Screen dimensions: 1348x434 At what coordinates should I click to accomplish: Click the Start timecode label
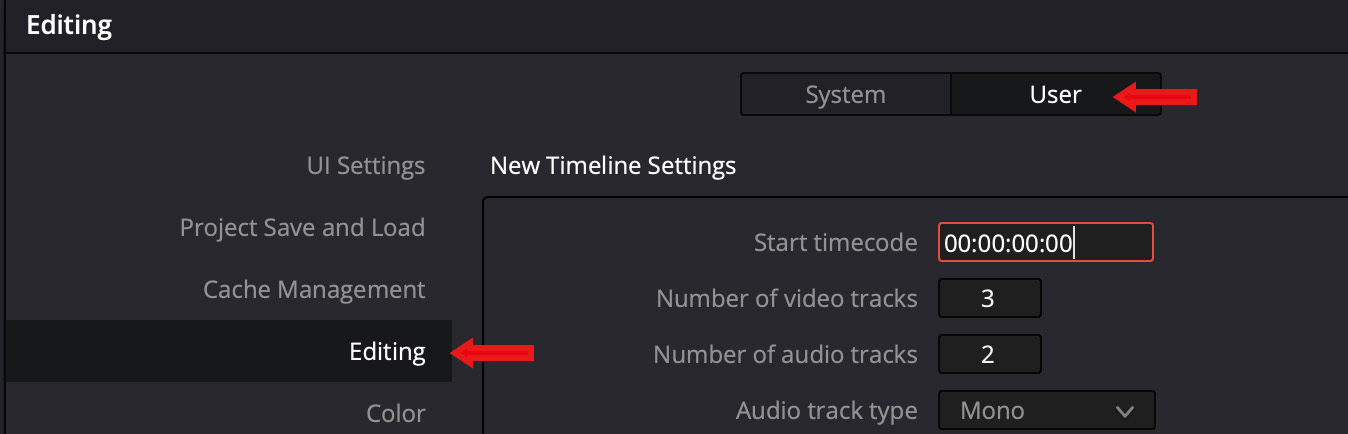835,242
